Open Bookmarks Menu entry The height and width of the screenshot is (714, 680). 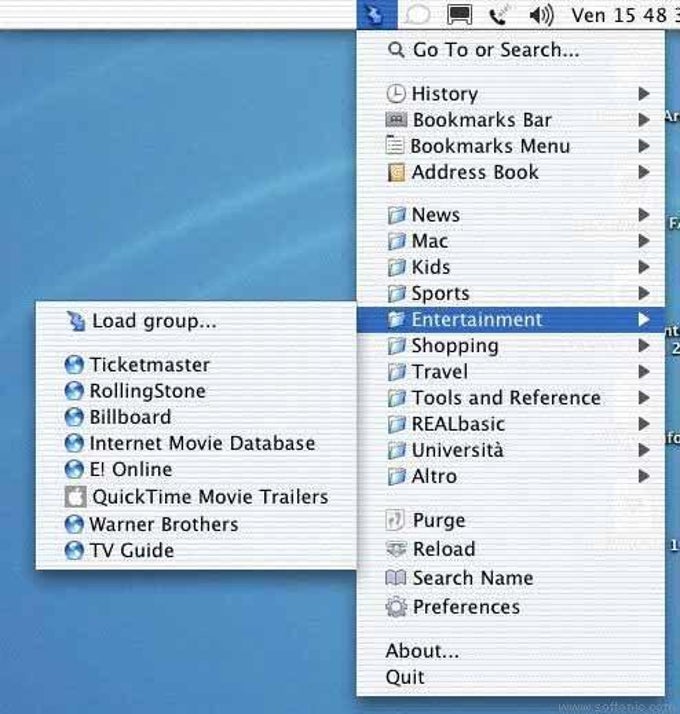(490, 146)
